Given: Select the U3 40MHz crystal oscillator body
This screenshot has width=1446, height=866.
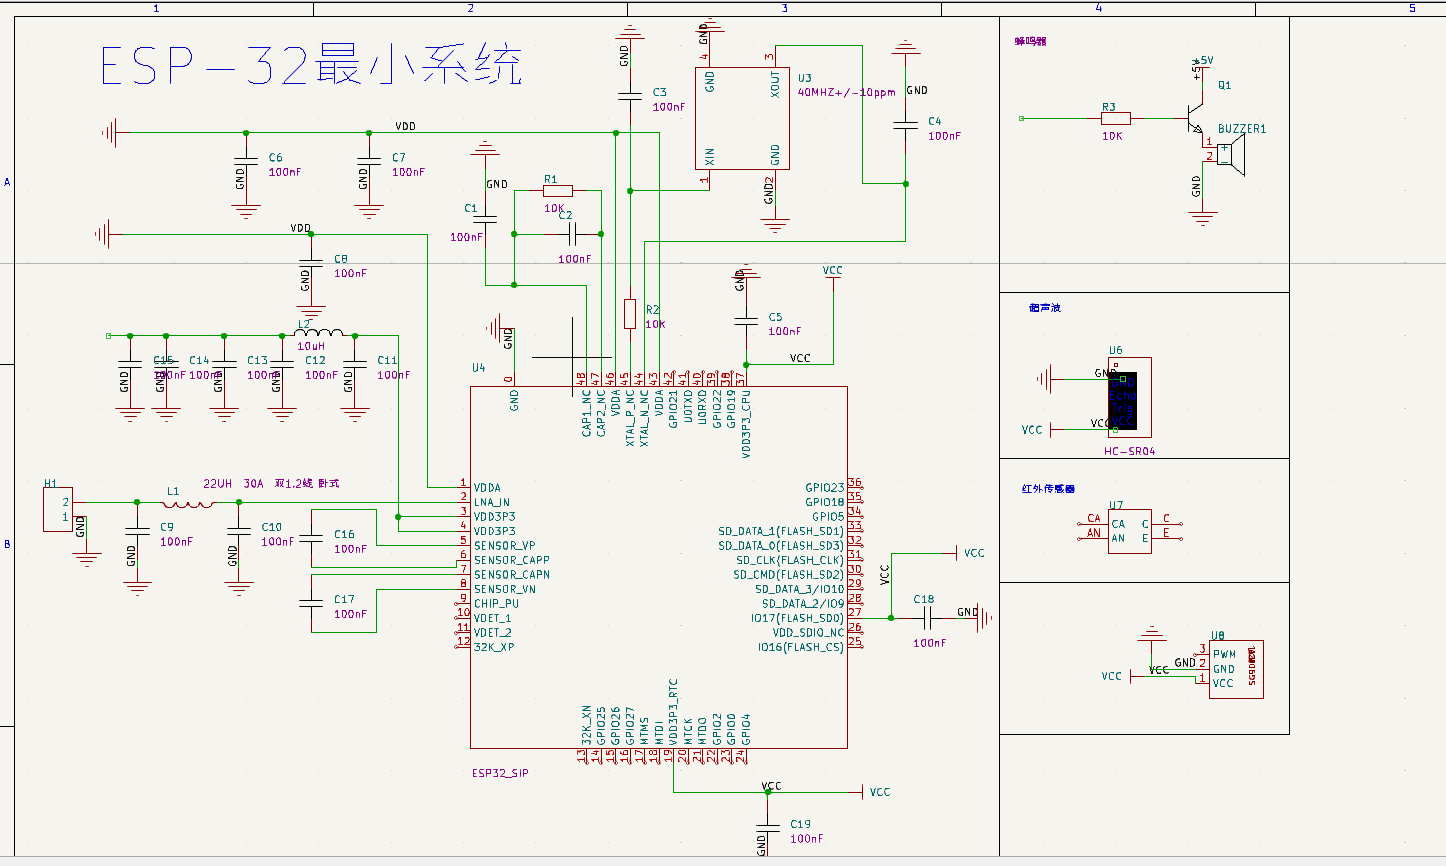Looking at the screenshot, I should [742, 119].
